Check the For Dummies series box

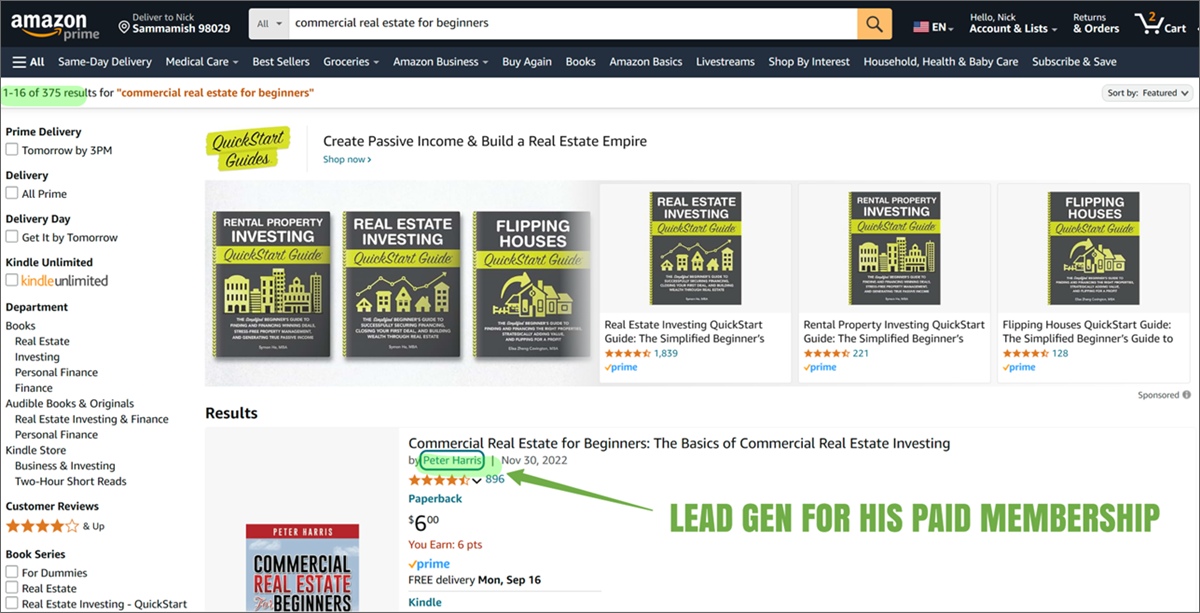12,573
